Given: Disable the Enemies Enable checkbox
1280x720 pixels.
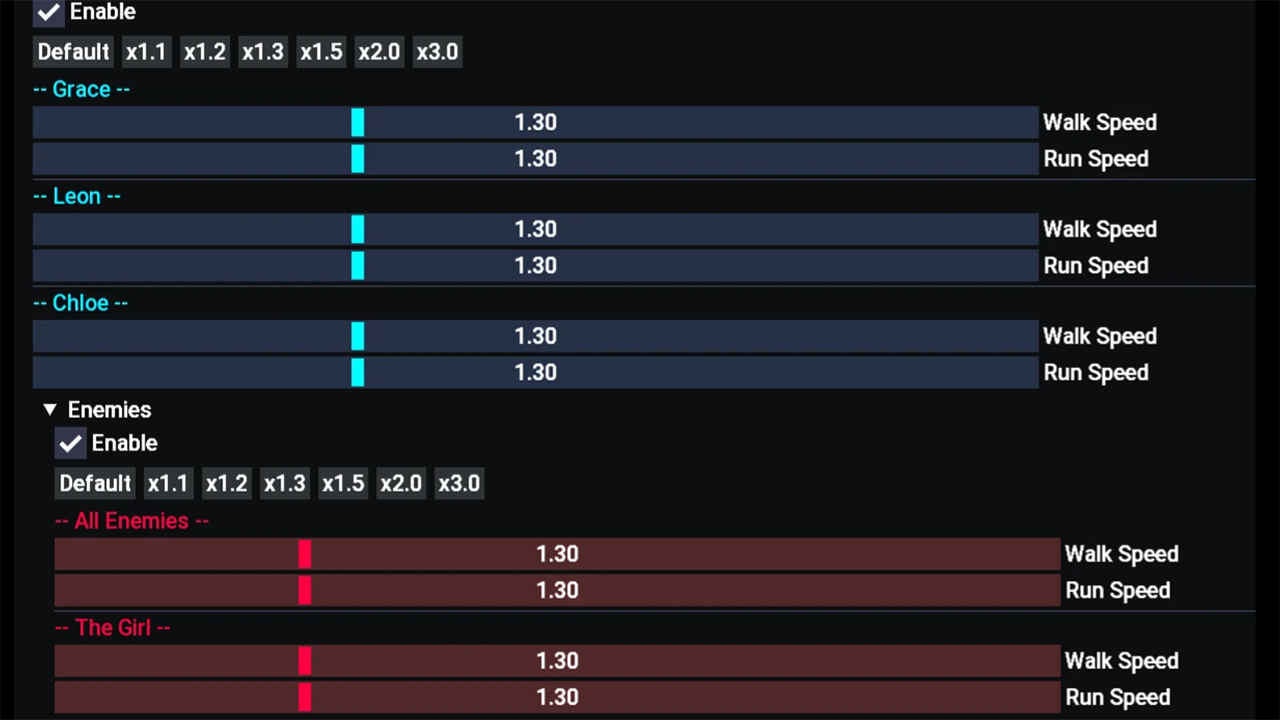Looking at the screenshot, I should pos(70,443).
